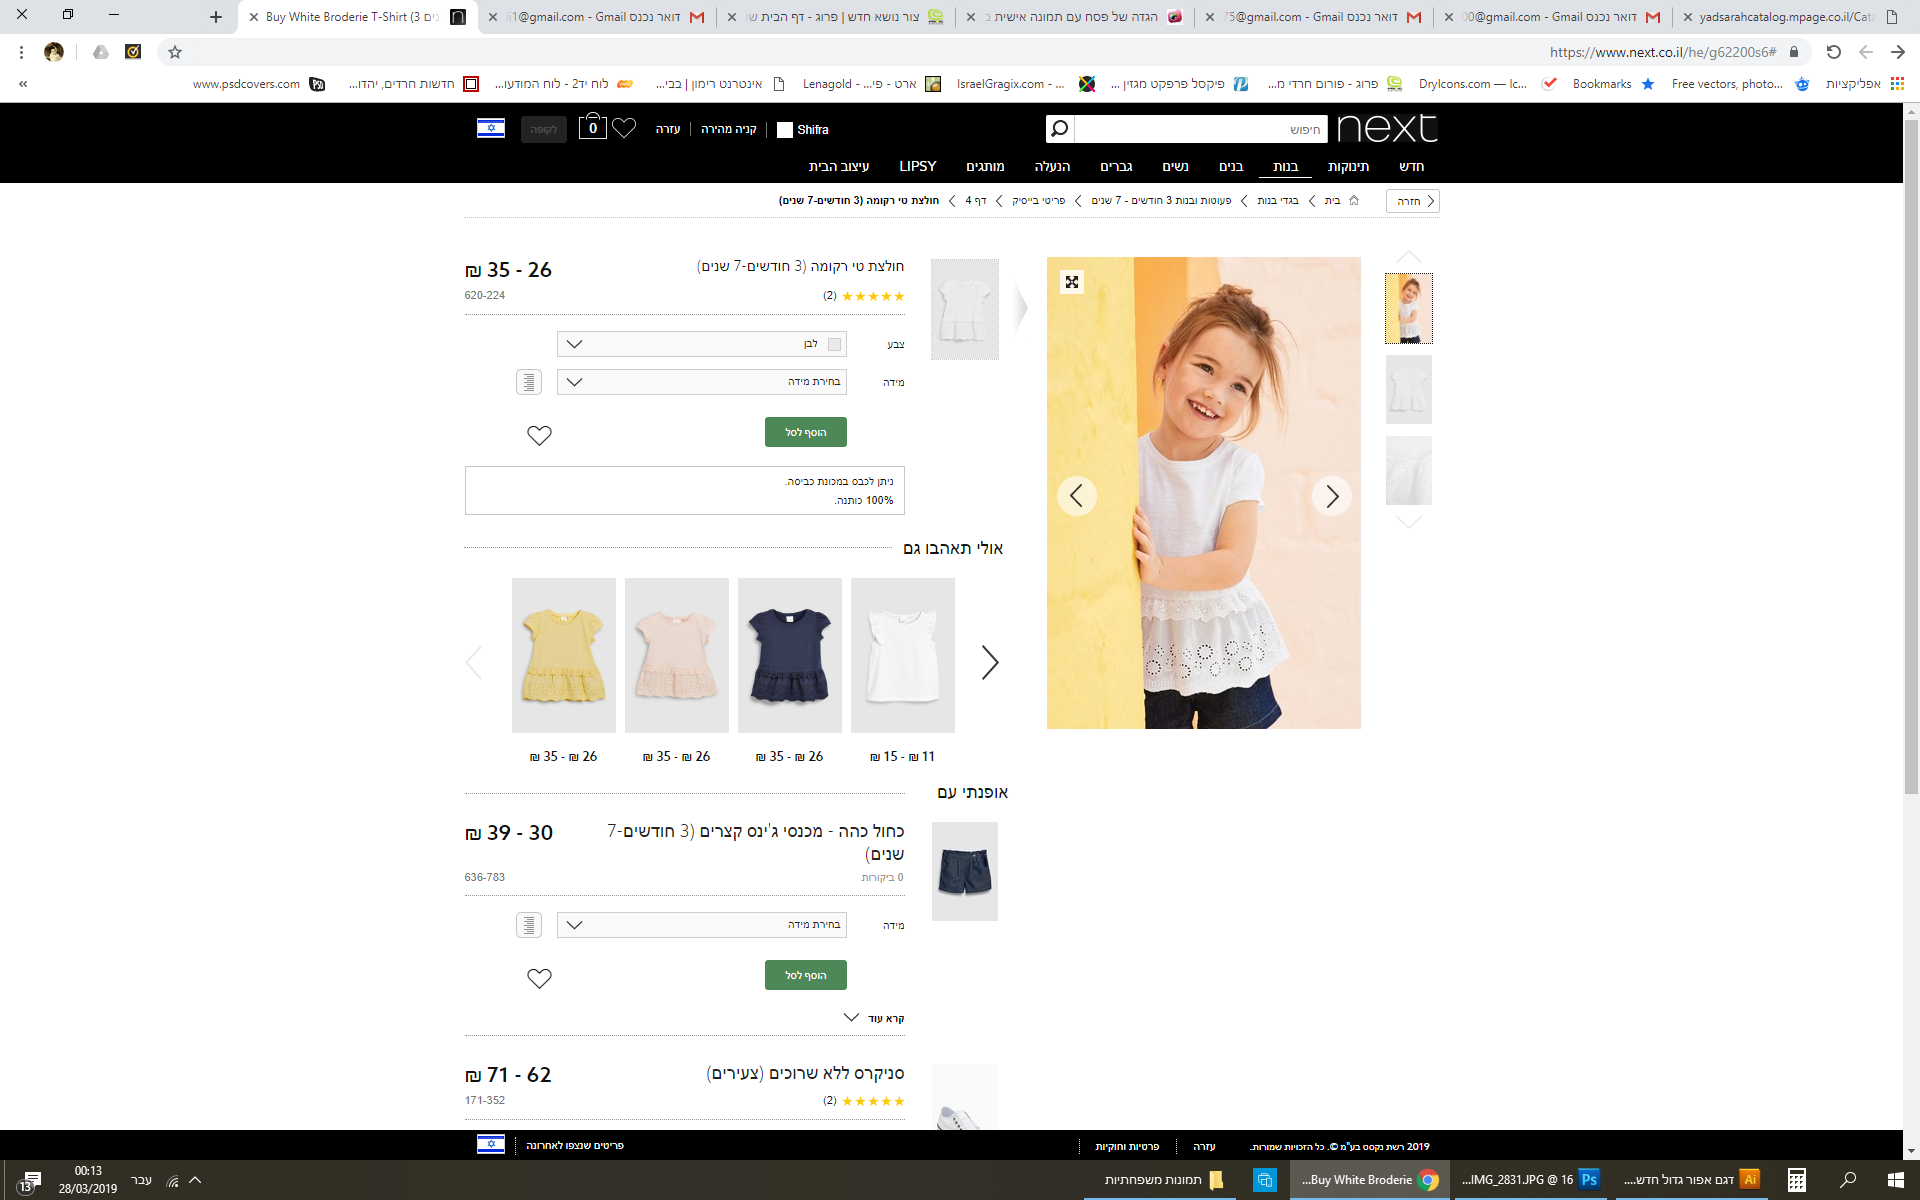Image resolution: width=1920 pixels, height=1200 pixels.
Task: Click the search magnifier icon in Next header
Action: click(x=1060, y=128)
